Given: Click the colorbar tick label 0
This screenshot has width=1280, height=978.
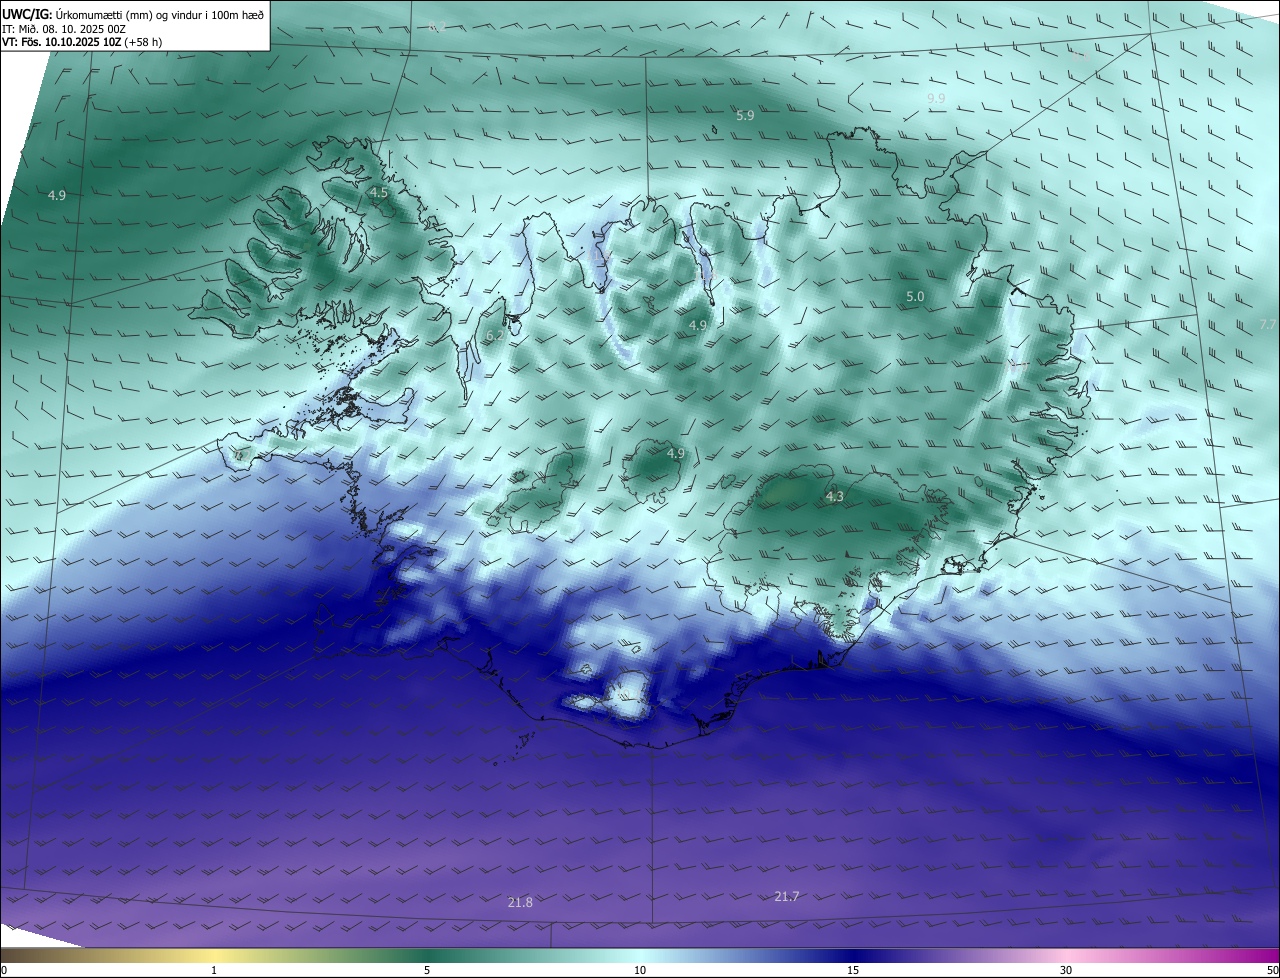Looking at the screenshot, I should click(x=4, y=970).
